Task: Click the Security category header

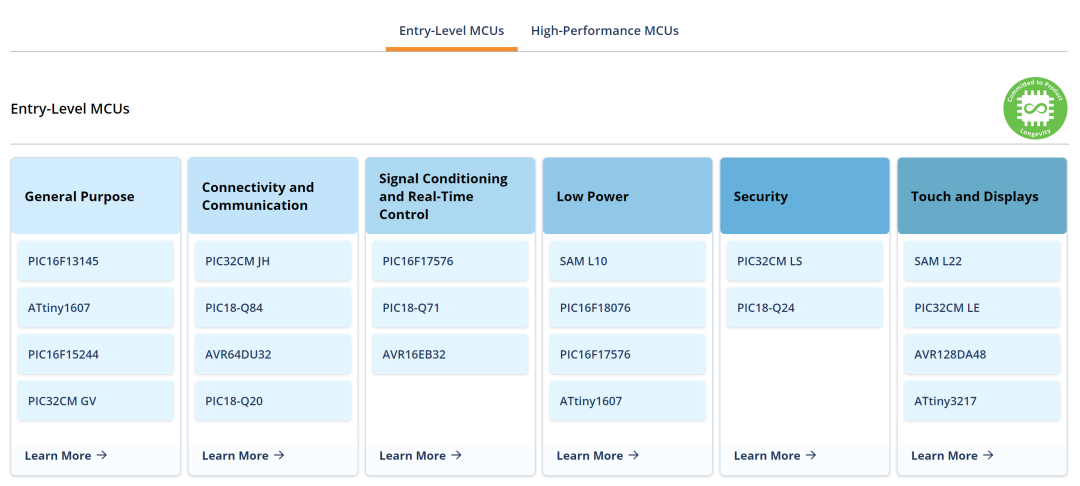Action: coord(805,196)
